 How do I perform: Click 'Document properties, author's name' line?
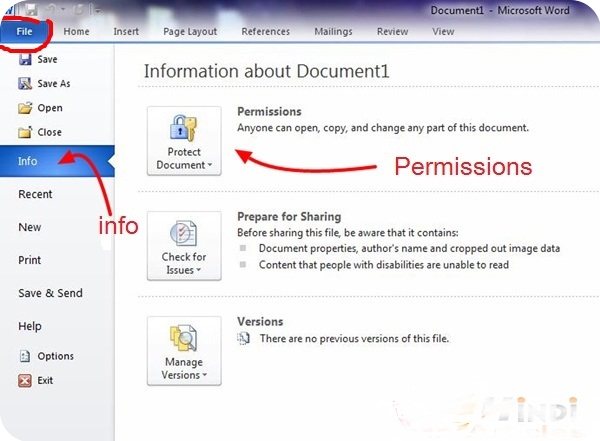coord(409,248)
